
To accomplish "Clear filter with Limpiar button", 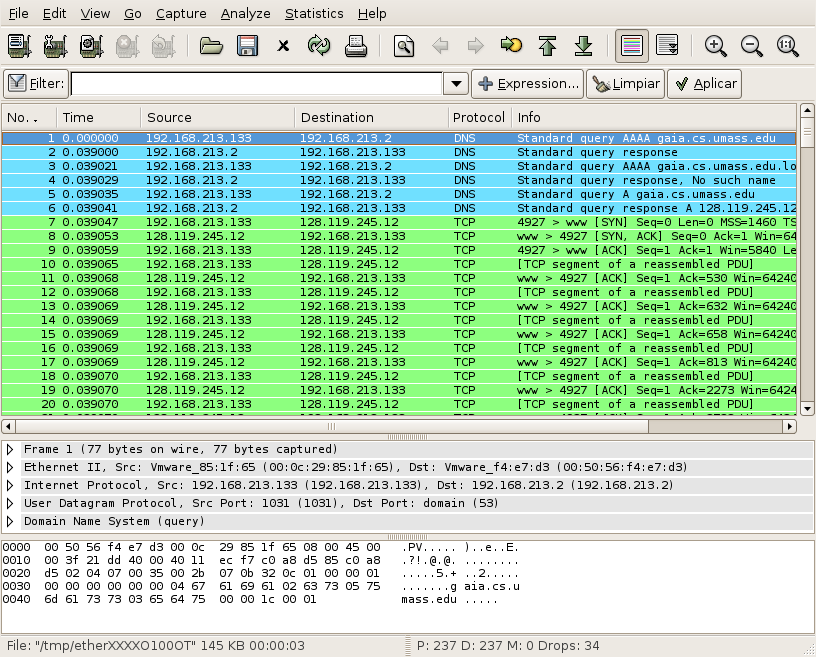I will (626, 84).
